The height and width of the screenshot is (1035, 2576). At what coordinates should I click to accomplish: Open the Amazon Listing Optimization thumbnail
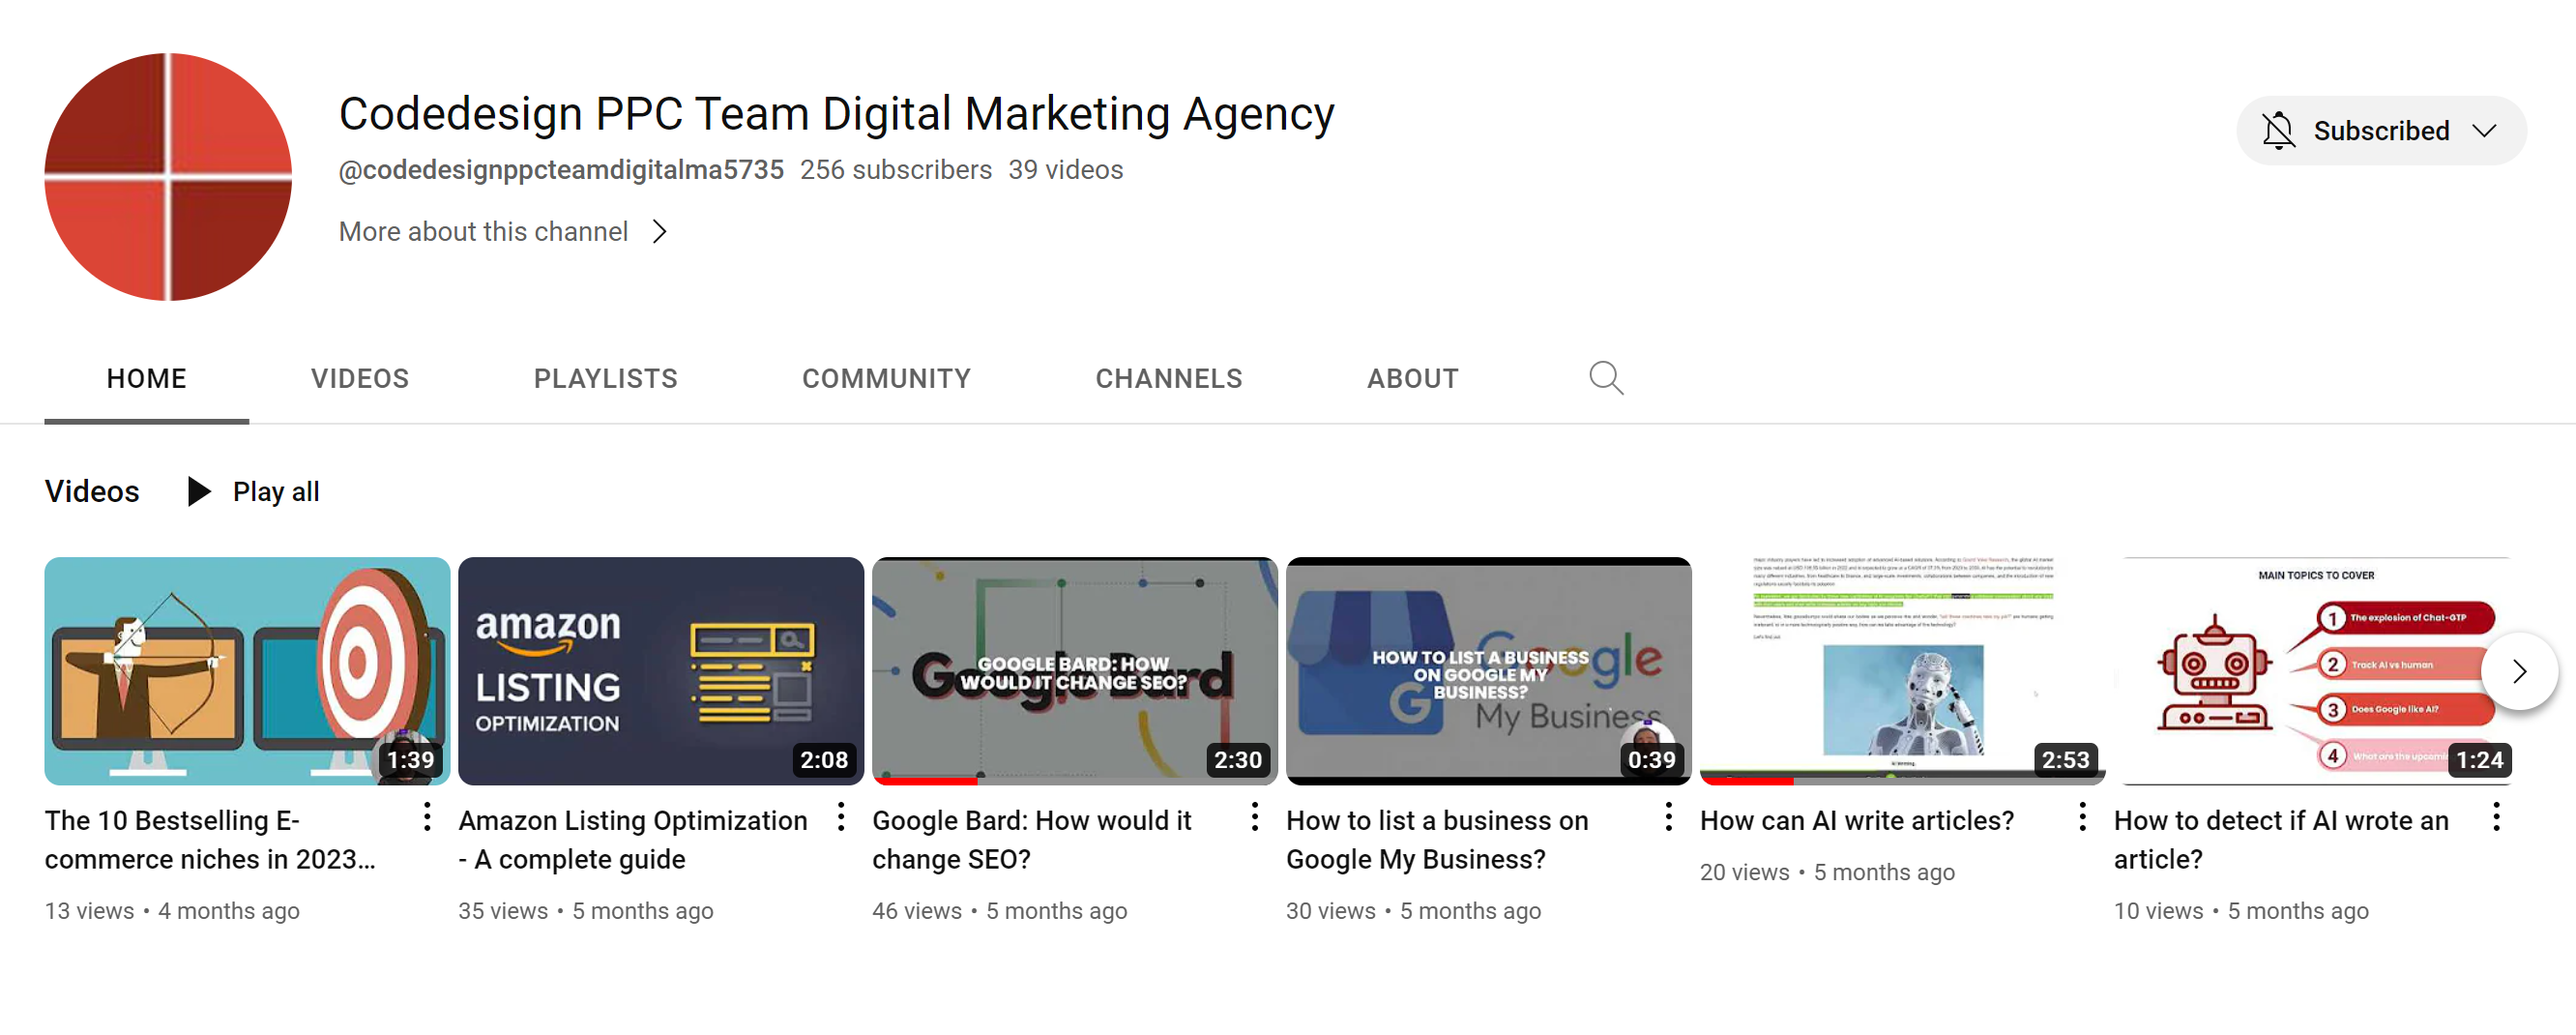point(660,670)
